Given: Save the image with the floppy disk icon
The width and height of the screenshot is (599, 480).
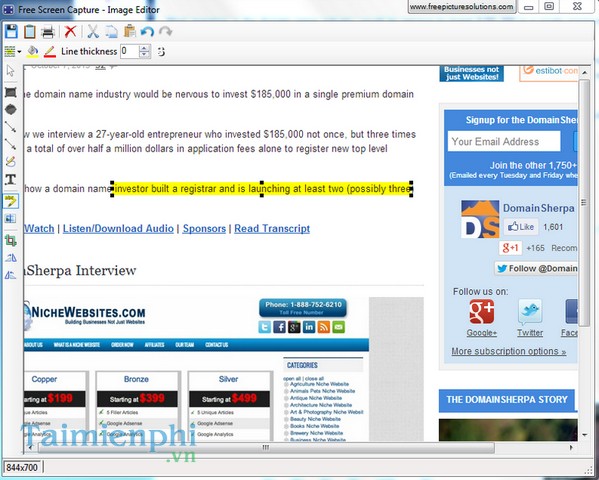Looking at the screenshot, I should click(11, 31).
